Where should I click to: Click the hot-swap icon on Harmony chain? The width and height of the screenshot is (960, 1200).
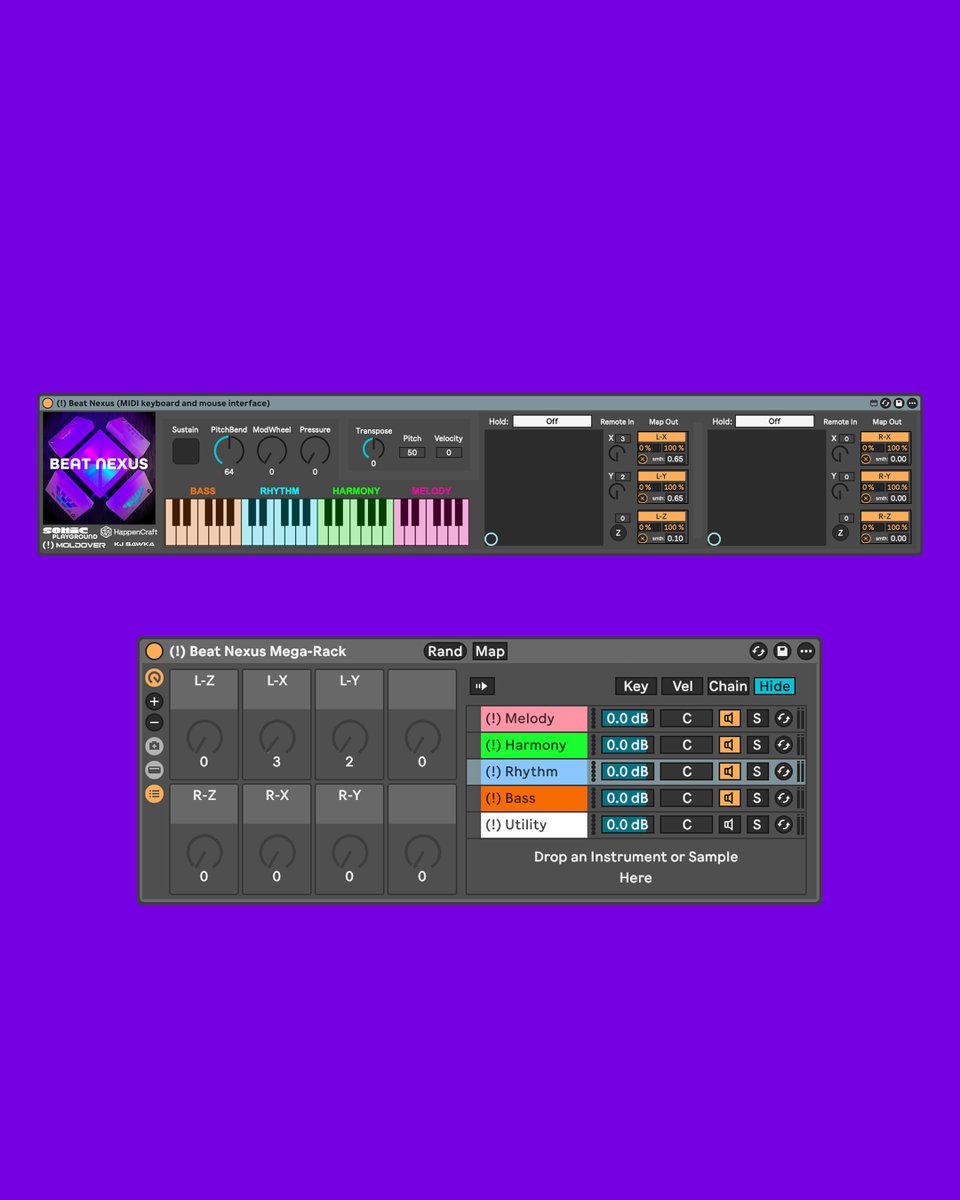(783, 745)
